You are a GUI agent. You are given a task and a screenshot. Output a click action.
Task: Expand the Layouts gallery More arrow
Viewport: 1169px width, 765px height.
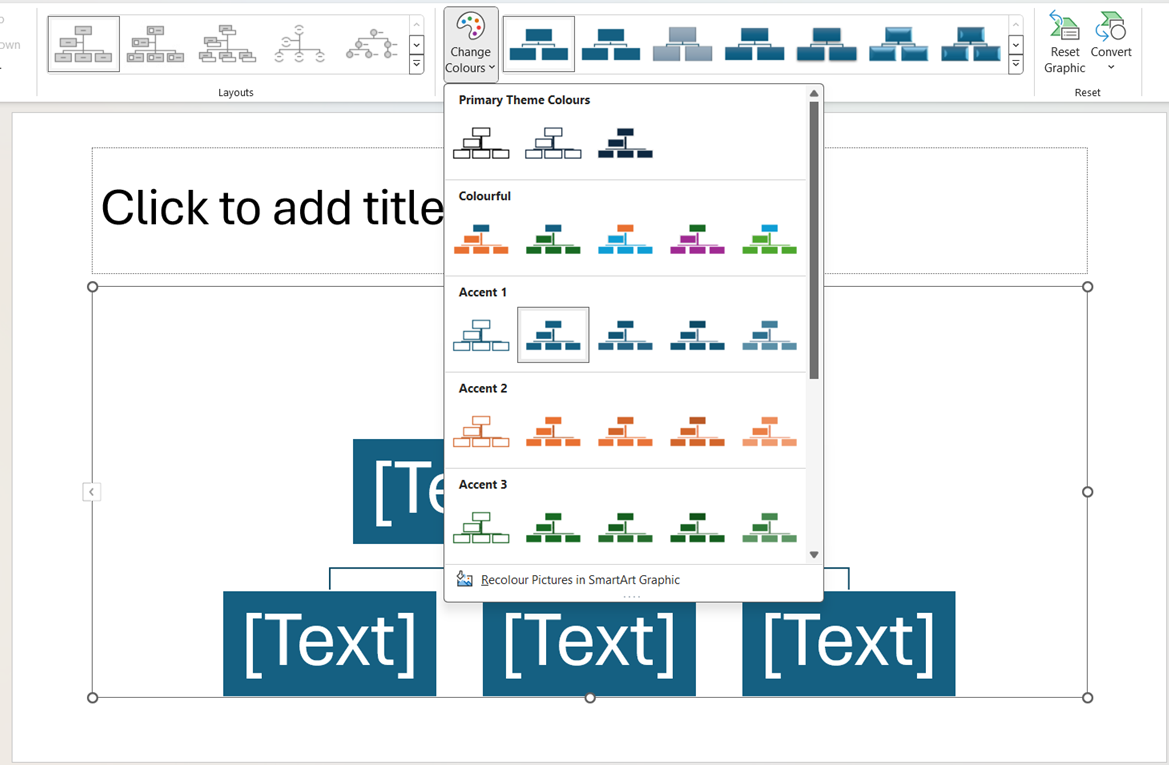click(x=417, y=65)
